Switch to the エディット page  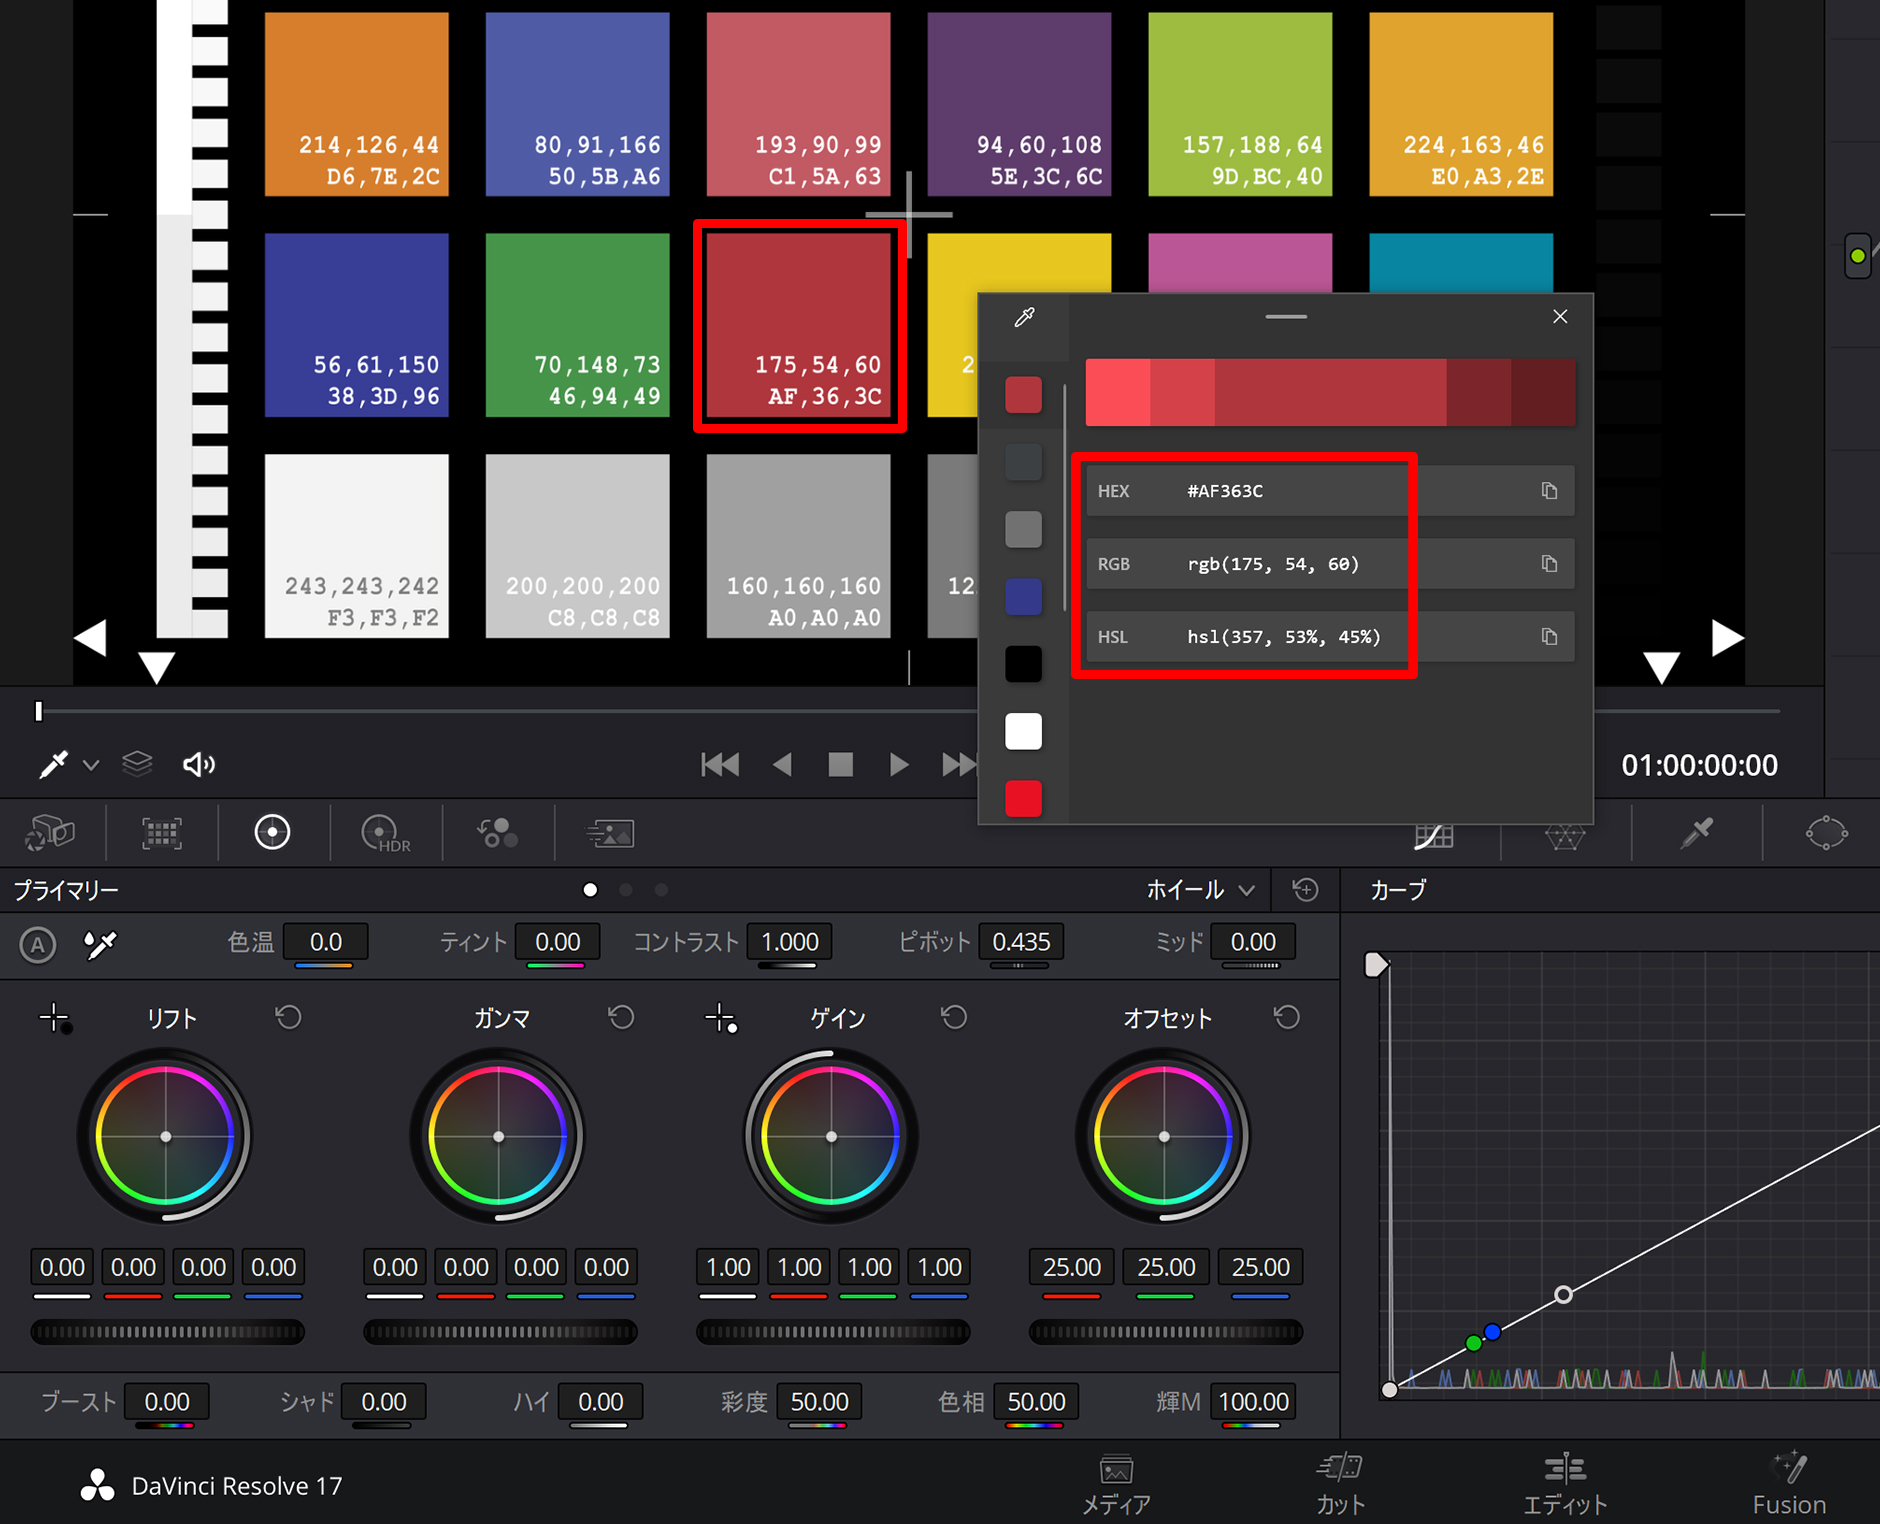click(x=1565, y=1484)
